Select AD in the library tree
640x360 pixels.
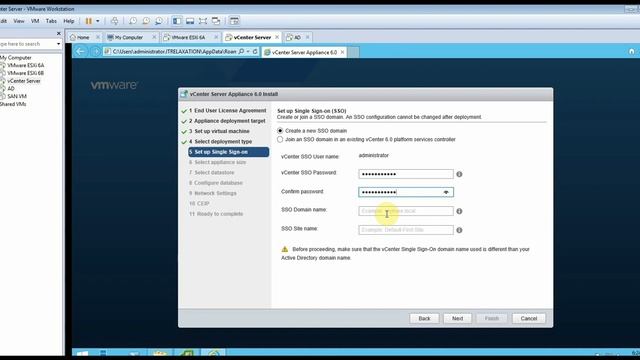(x=11, y=89)
